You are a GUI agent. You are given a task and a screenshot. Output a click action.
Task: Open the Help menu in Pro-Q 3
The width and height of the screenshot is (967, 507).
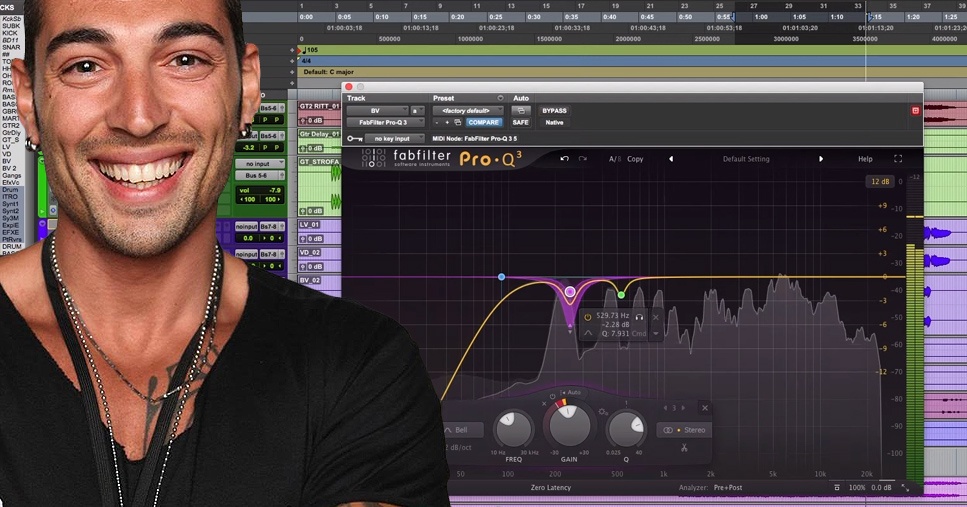click(865, 159)
